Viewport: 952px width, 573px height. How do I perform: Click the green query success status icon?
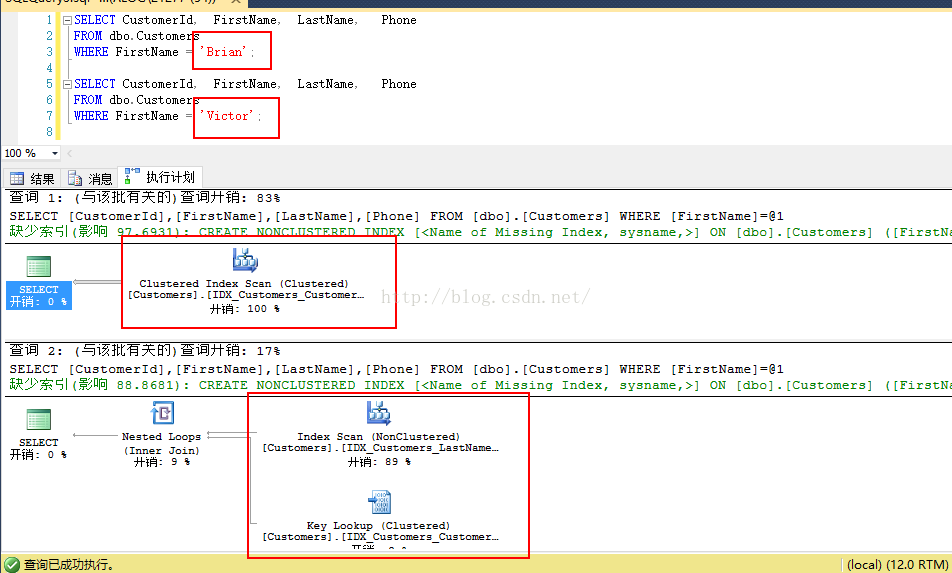point(12,565)
